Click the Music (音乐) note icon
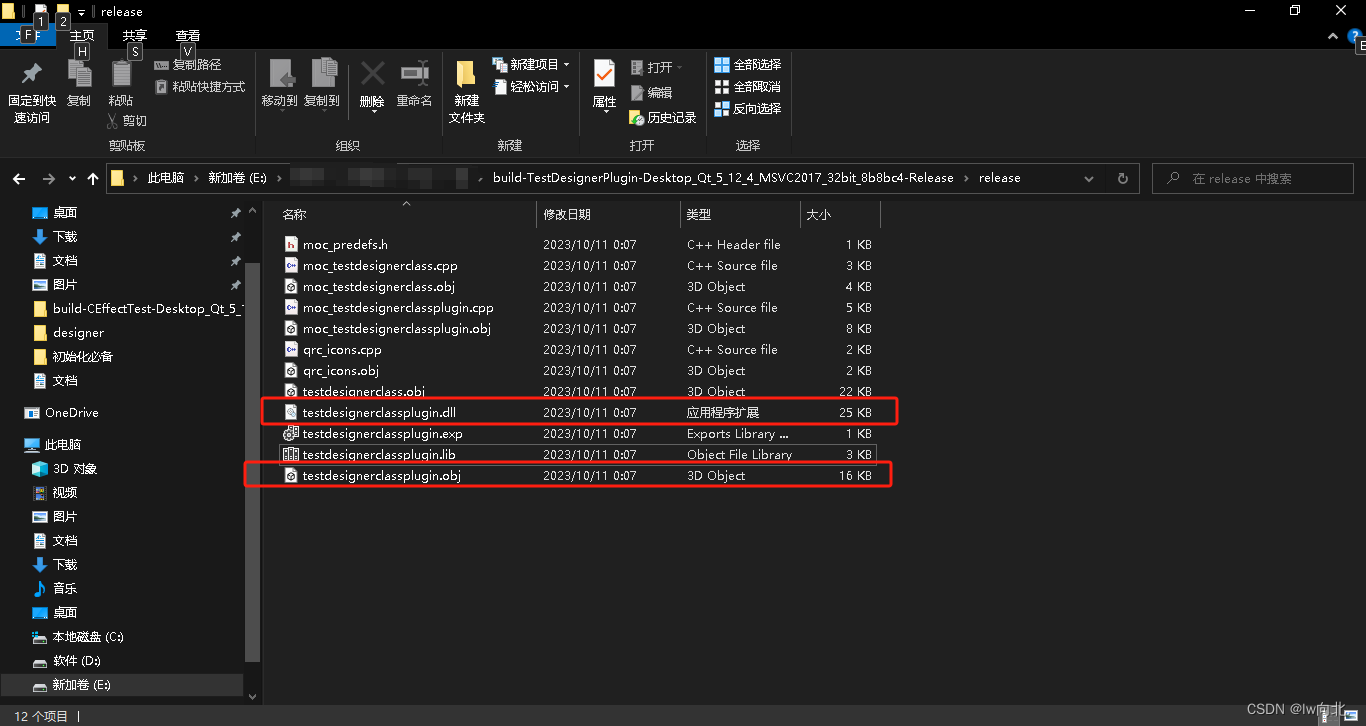1366x726 pixels. coord(40,589)
